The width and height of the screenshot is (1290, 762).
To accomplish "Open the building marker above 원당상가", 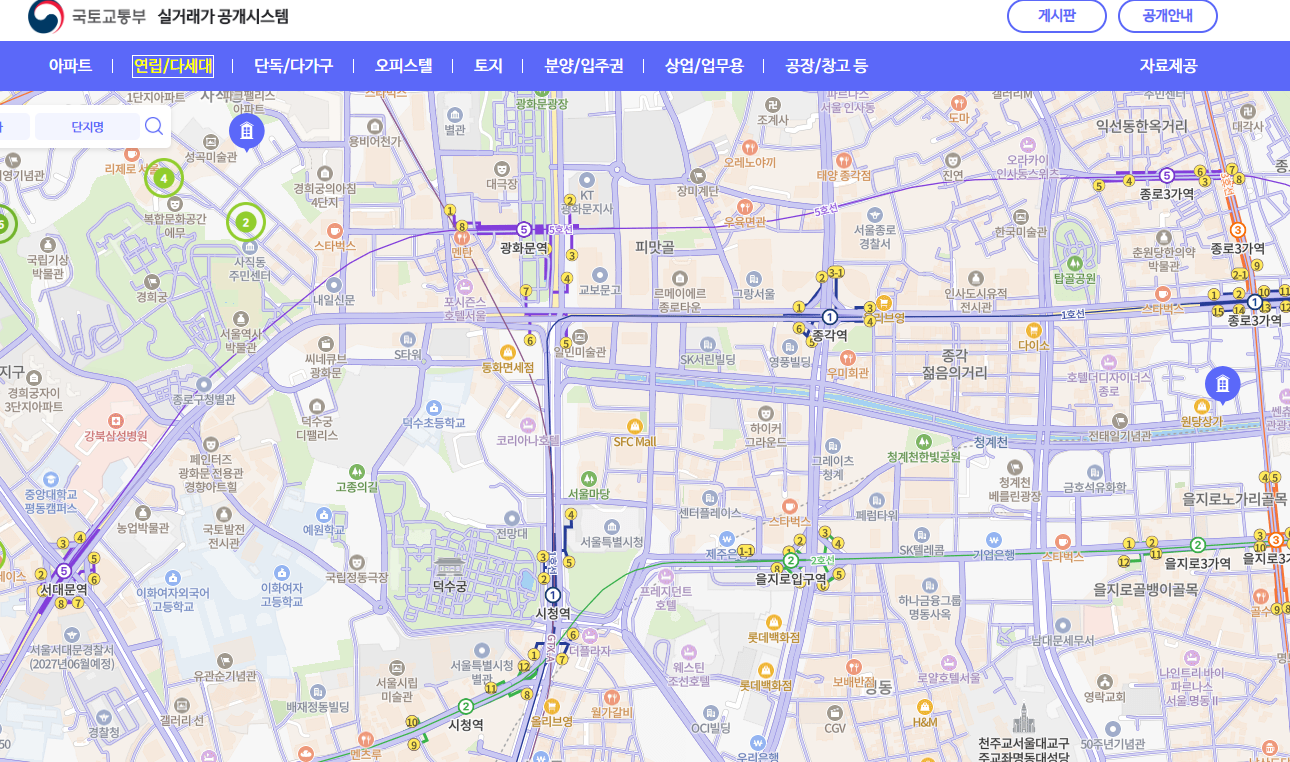I will 1222,385.
